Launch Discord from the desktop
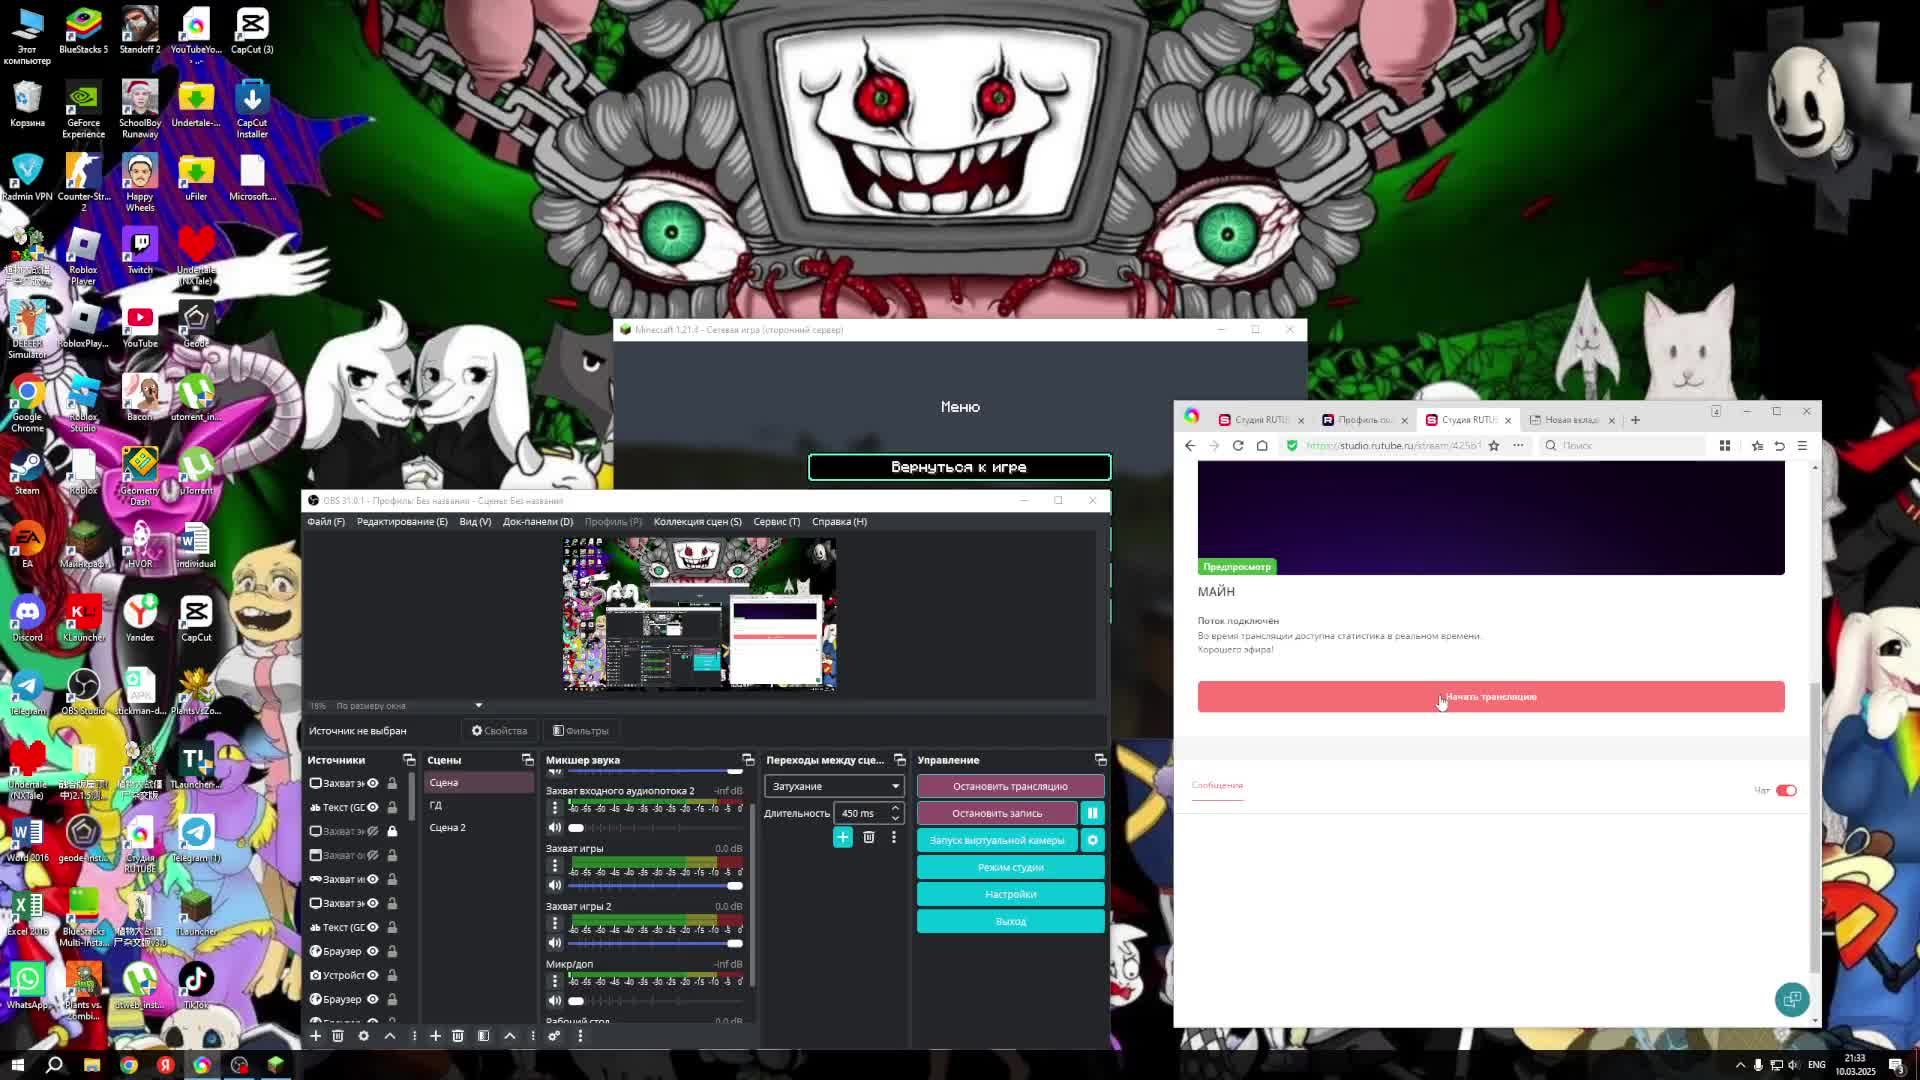 (x=27, y=618)
